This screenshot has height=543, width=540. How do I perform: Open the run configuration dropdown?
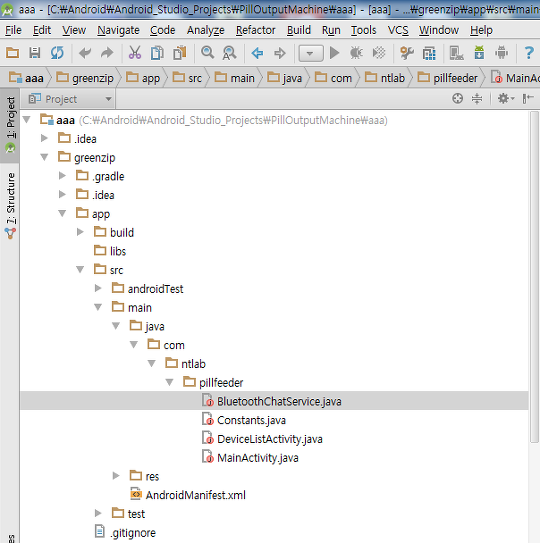[311, 53]
